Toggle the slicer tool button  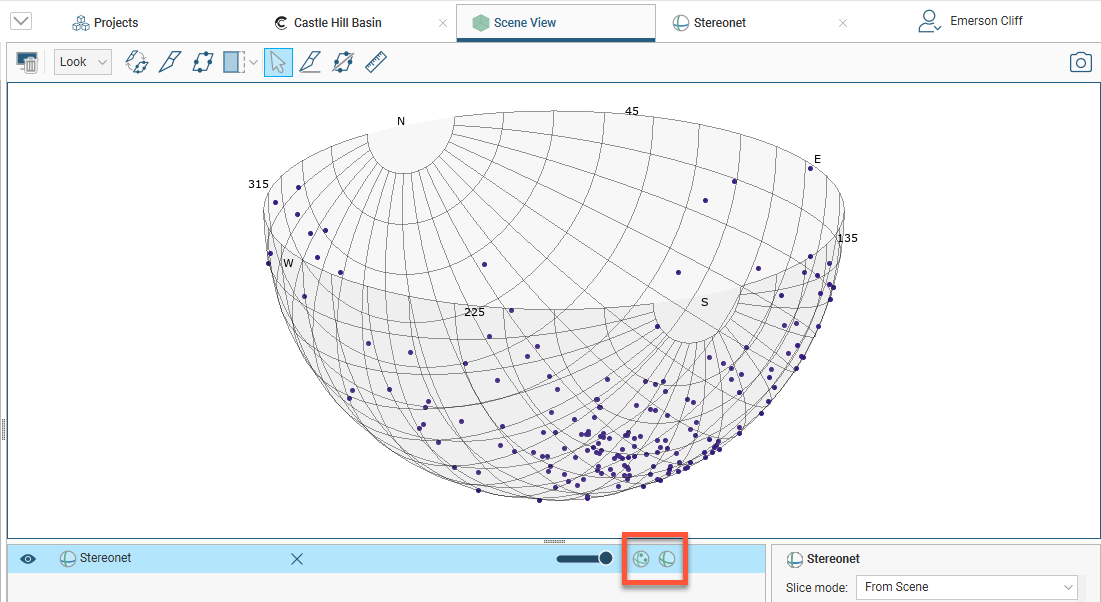pos(233,62)
